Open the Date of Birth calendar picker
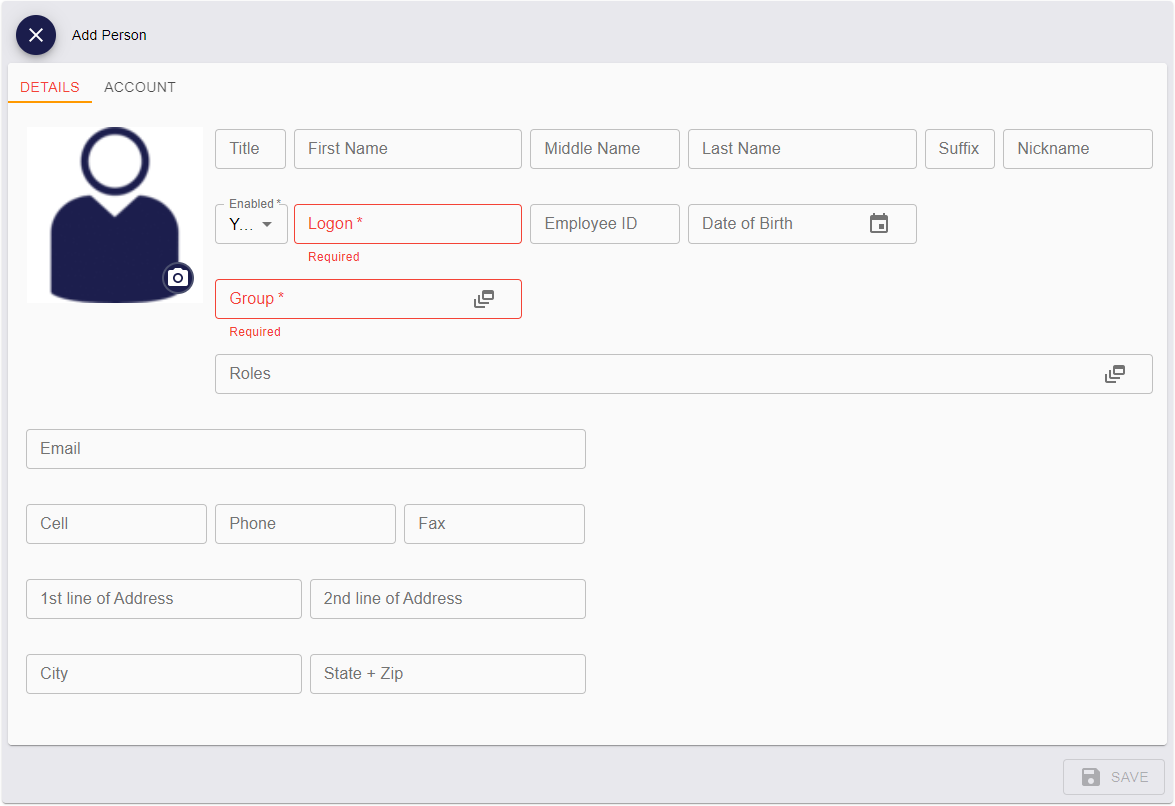1175x806 pixels. [x=878, y=224]
